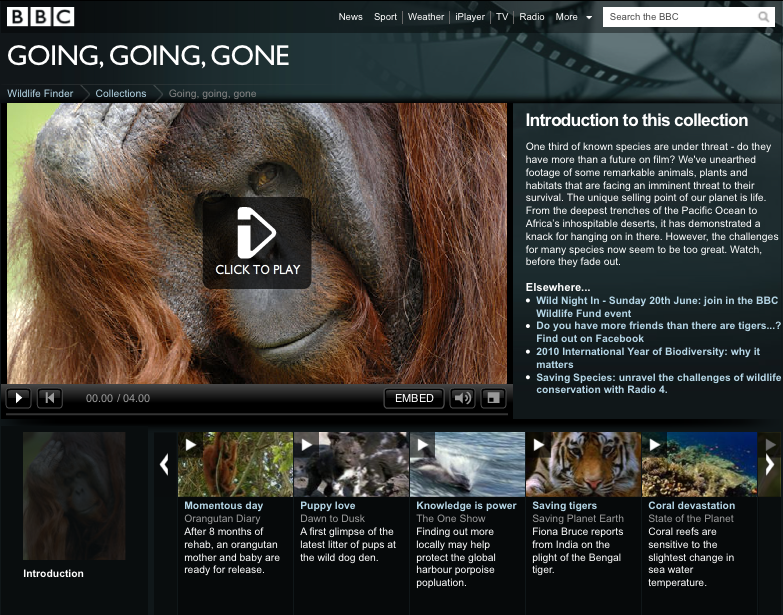
Task: Toggle the volume speaker icon
Action: 462,398
